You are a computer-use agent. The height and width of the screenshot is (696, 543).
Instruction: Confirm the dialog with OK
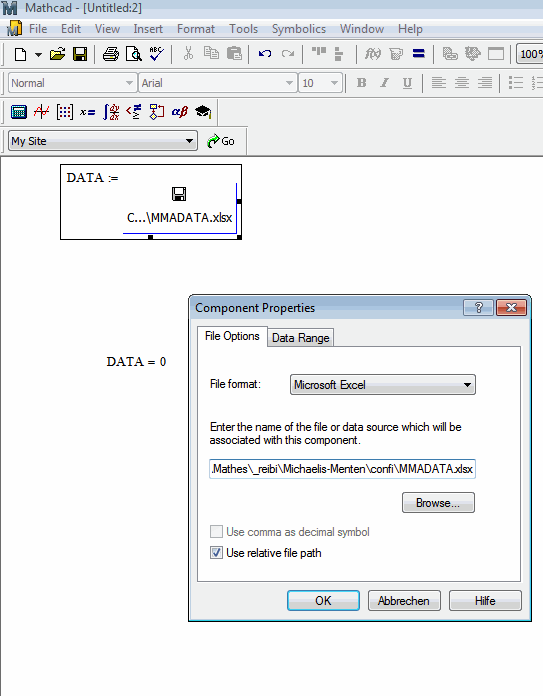323,601
